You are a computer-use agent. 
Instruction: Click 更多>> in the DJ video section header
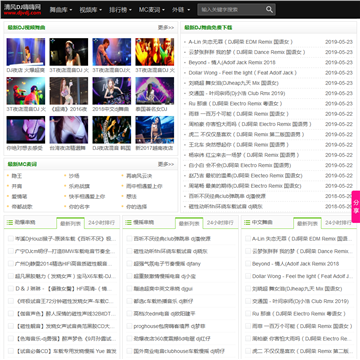click(x=166, y=28)
